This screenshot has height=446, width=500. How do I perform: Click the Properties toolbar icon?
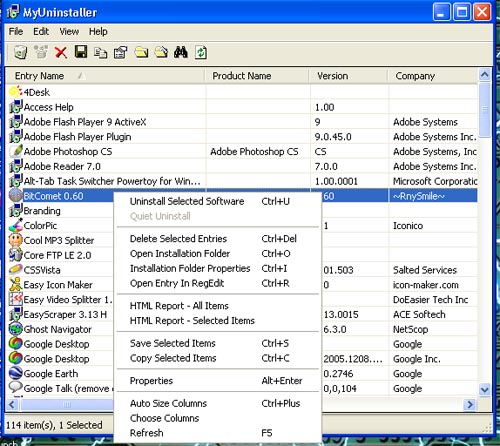coord(120,52)
